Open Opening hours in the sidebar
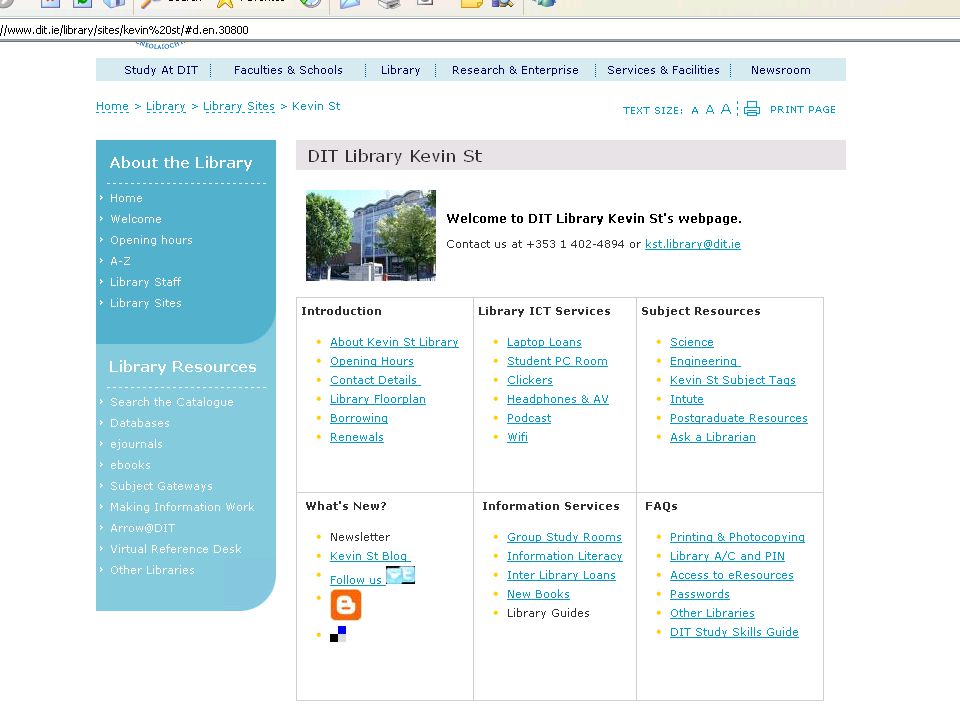This screenshot has height=720, width=960. (151, 240)
